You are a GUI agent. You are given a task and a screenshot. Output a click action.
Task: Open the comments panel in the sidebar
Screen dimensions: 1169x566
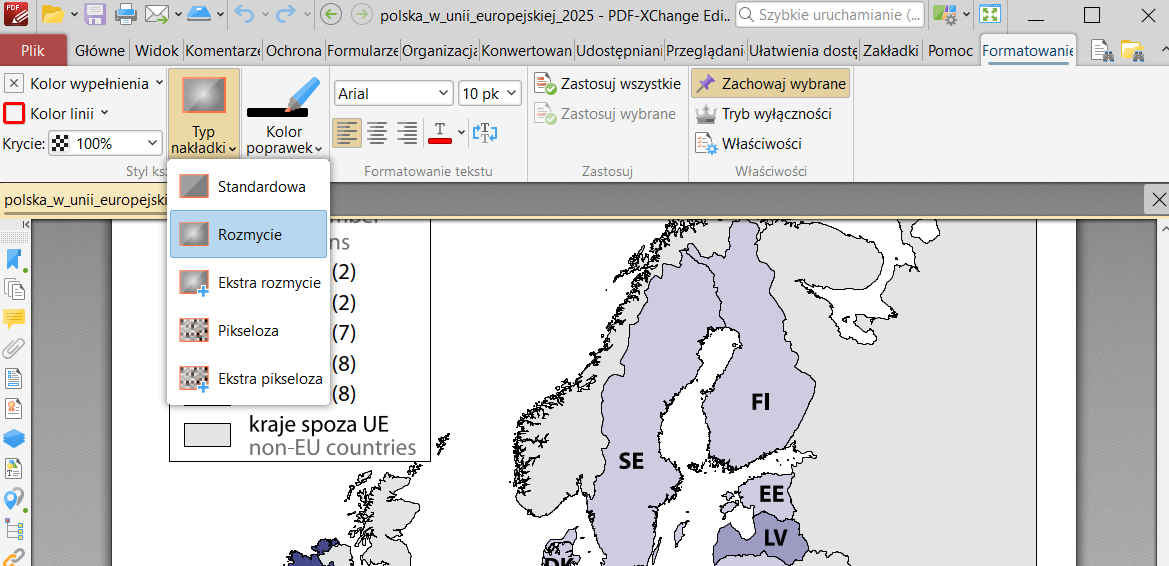click(x=14, y=319)
